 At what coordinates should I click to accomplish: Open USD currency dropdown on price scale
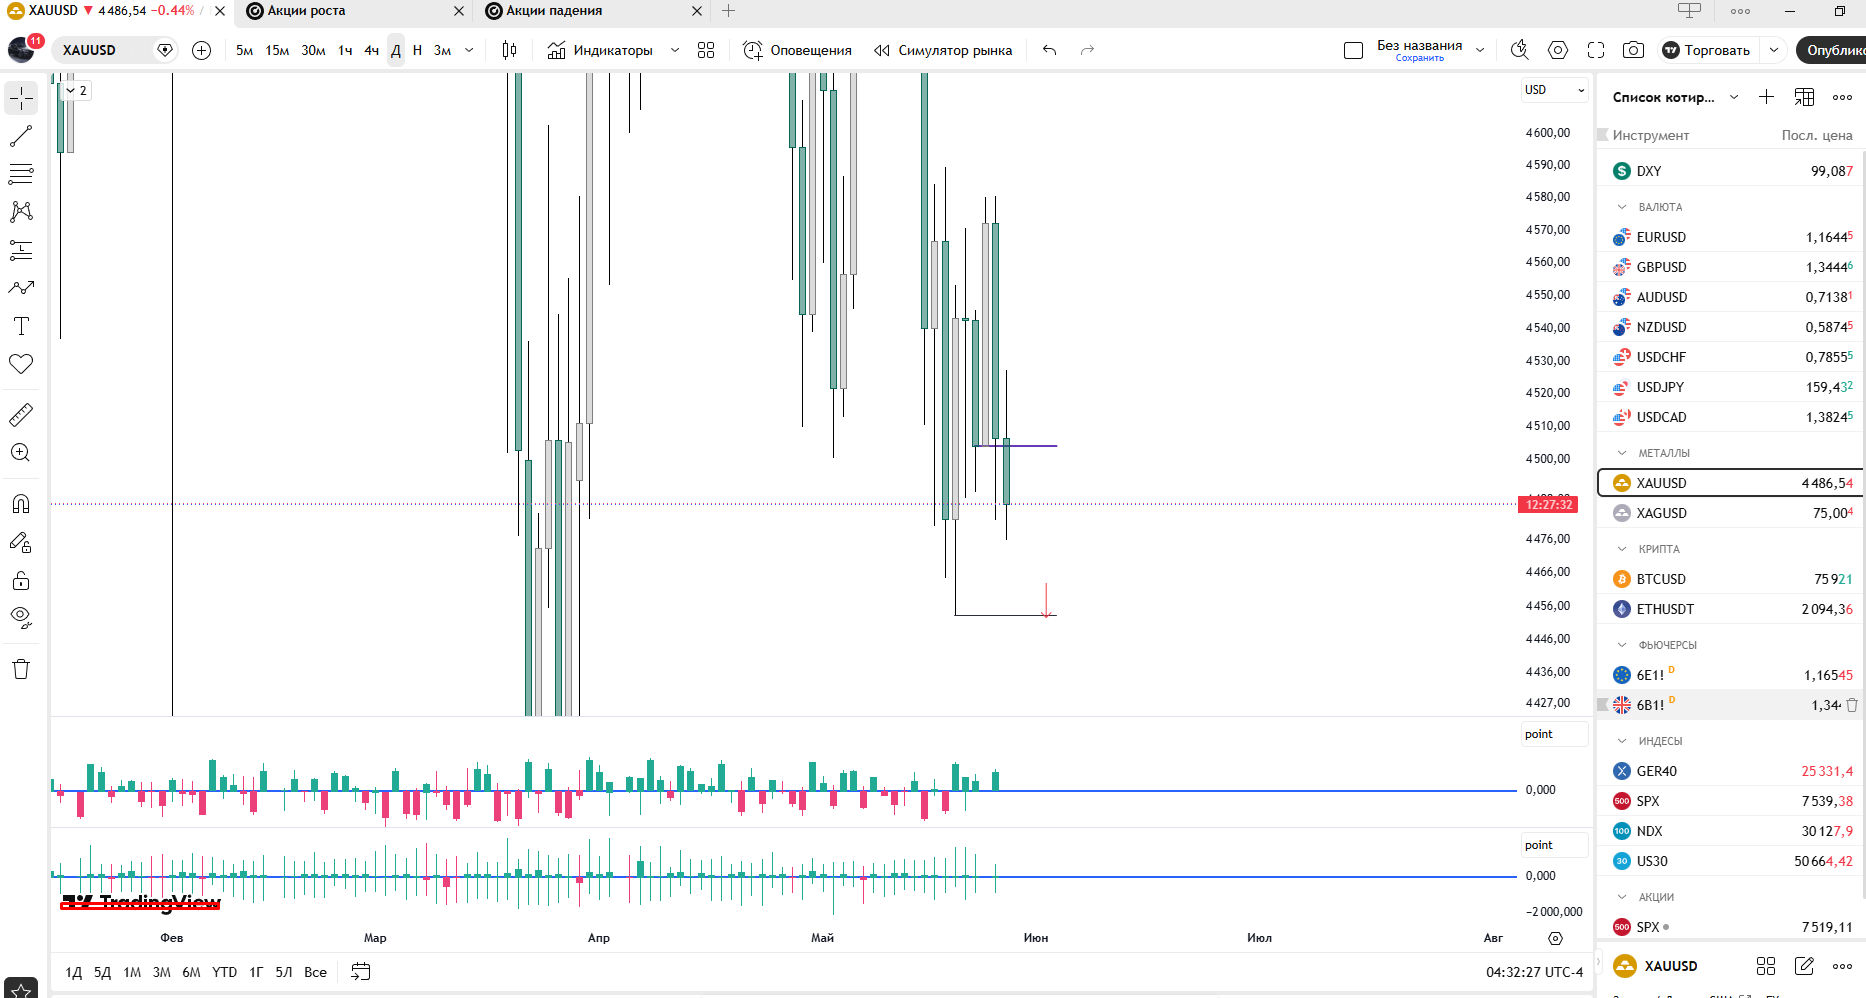(1554, 90)
